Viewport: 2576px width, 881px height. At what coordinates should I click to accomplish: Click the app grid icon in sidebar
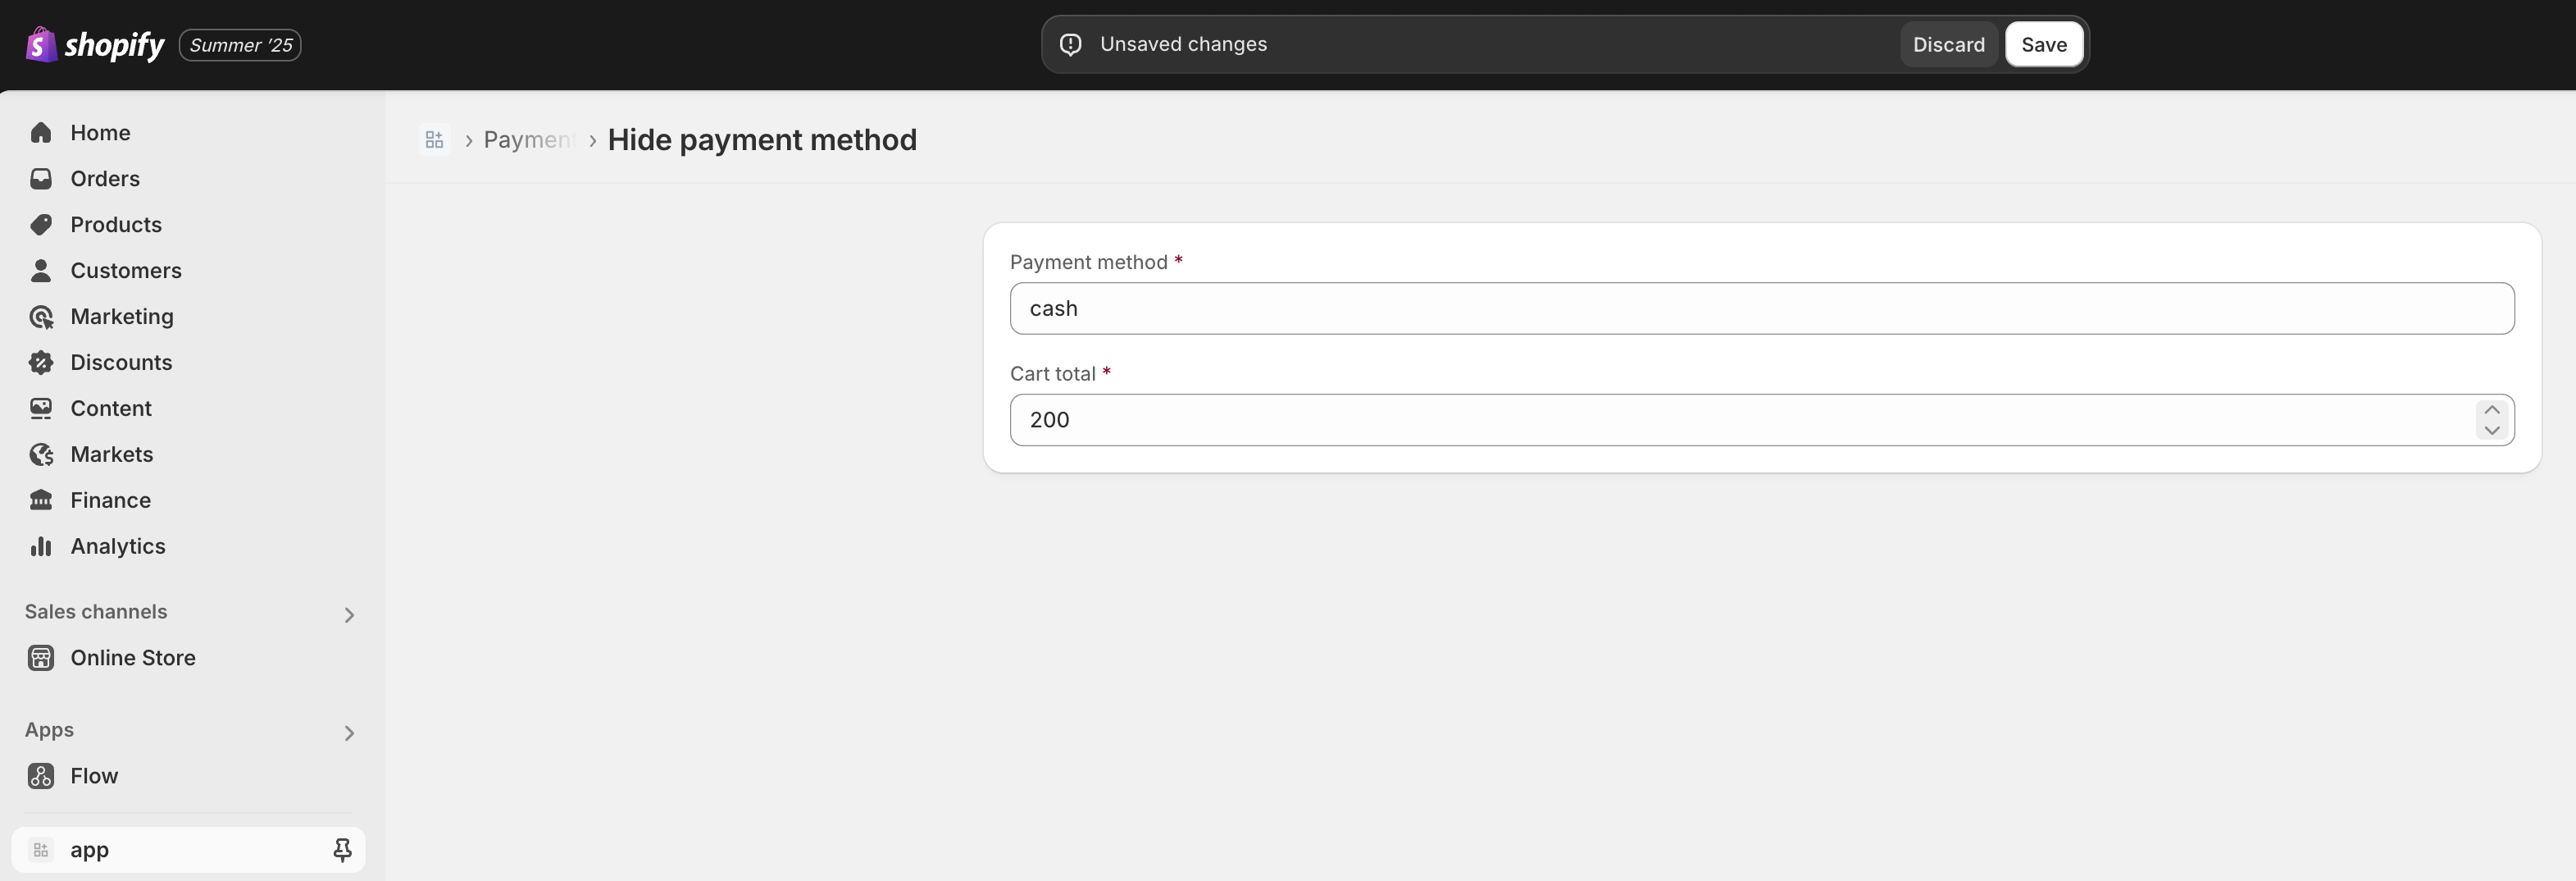41,850
